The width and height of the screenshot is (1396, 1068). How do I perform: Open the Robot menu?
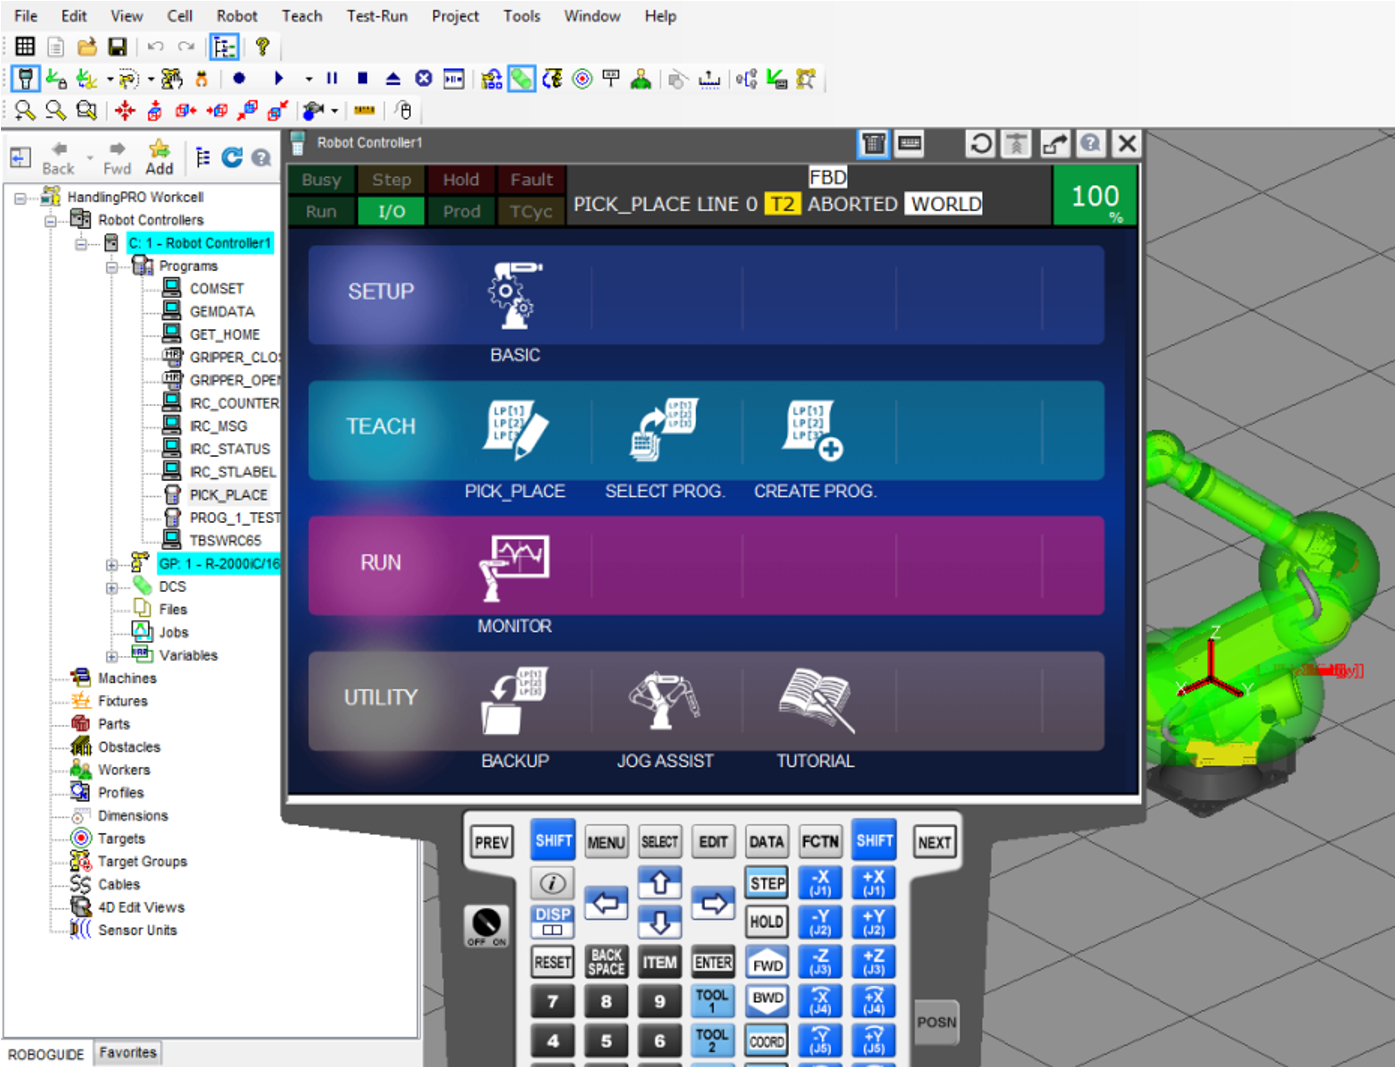[237, 16]
